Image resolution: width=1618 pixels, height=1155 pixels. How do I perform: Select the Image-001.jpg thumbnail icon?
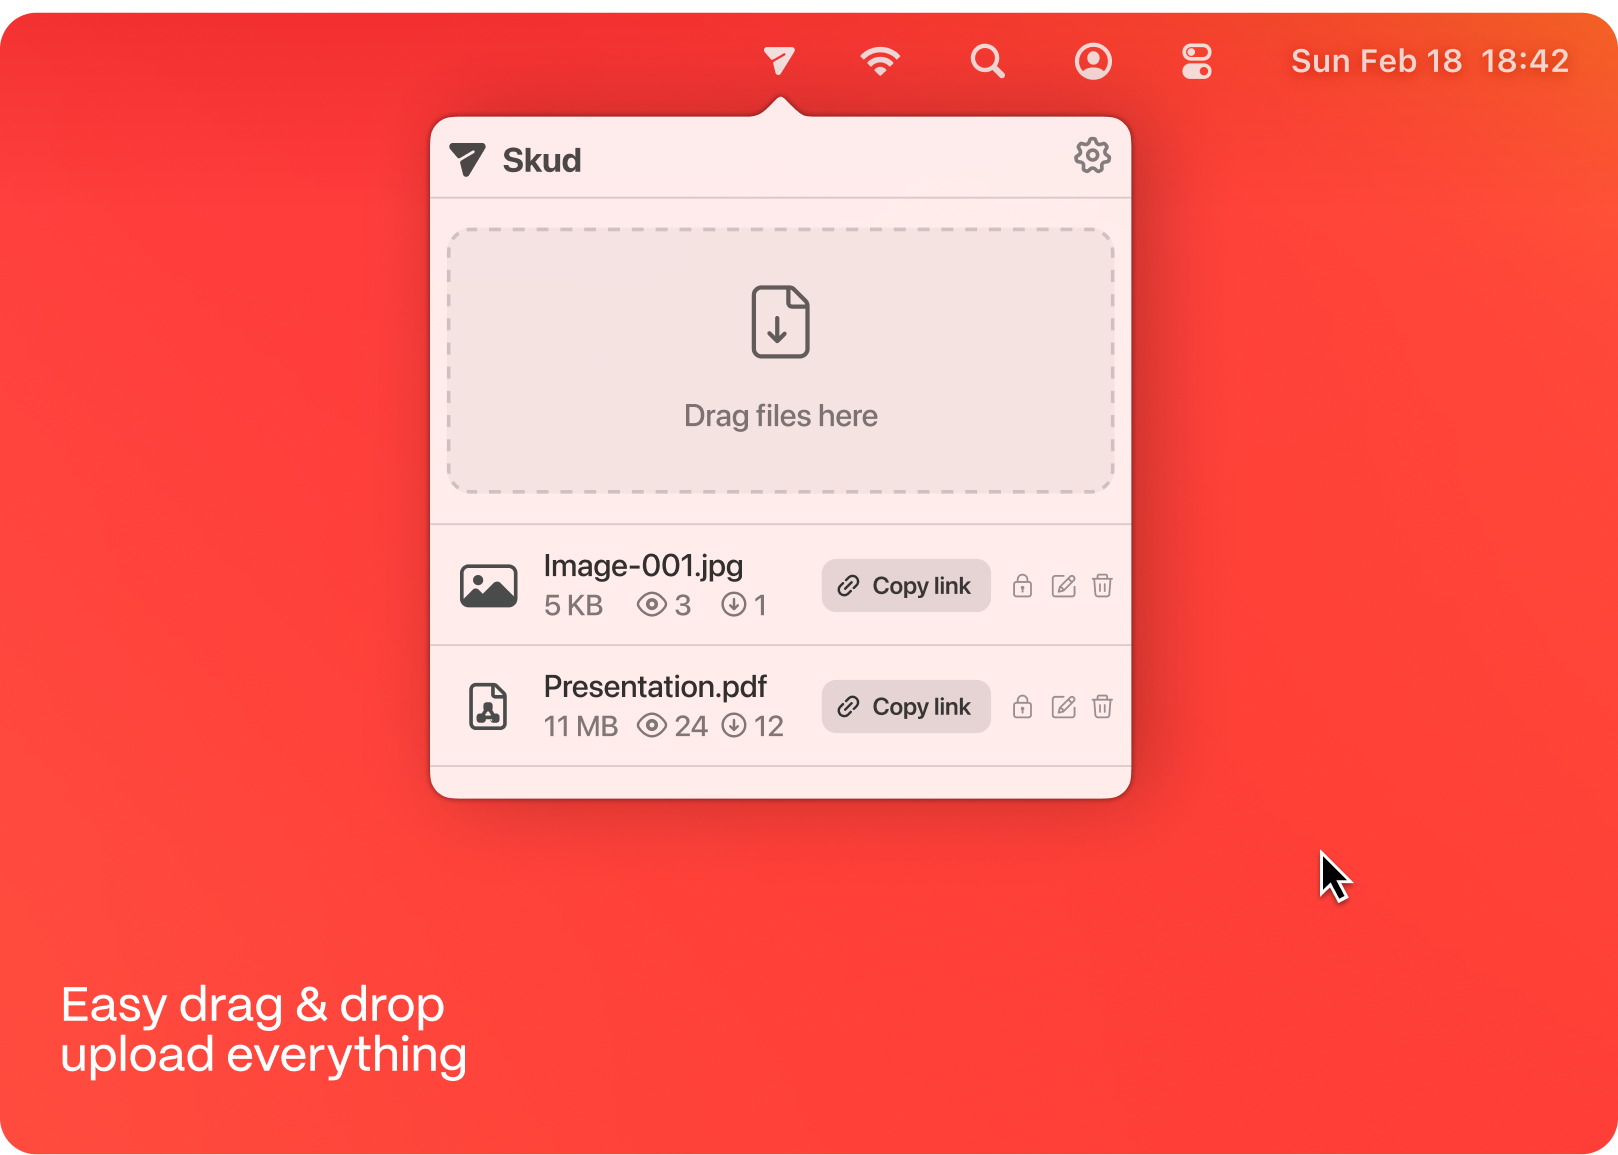pyautogui.click(x=489, y=586)
